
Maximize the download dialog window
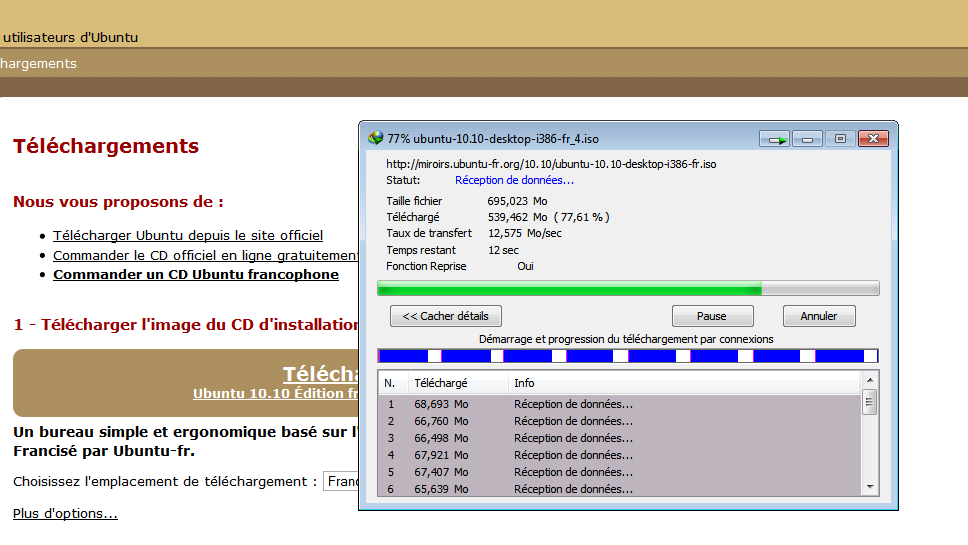coord(840,139)
